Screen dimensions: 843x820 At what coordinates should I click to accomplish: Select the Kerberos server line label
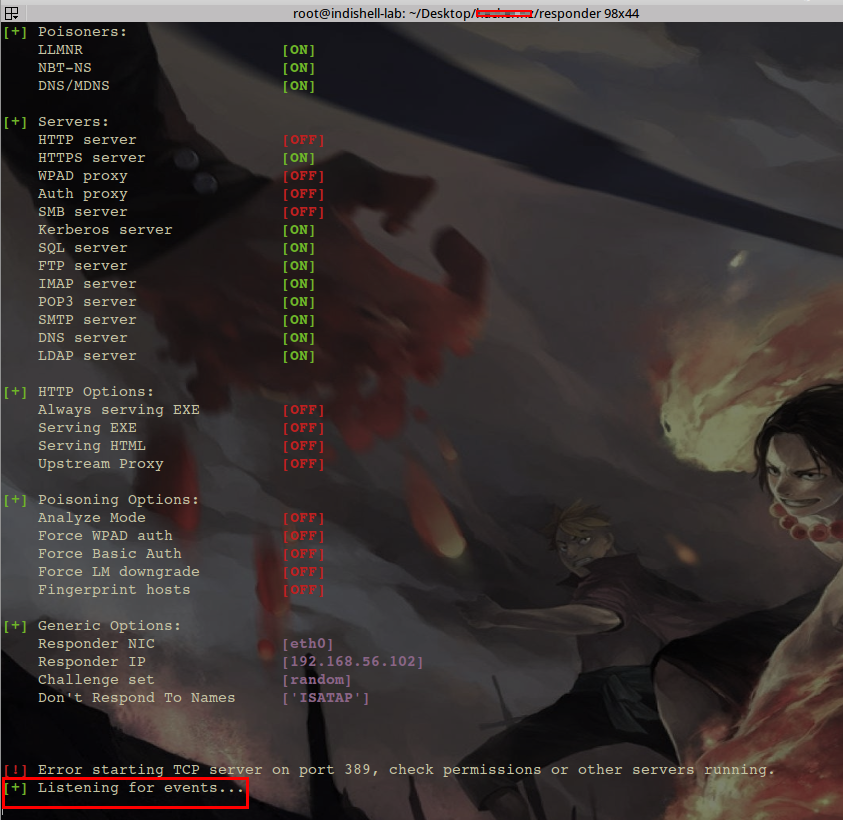tap(105, 230)
